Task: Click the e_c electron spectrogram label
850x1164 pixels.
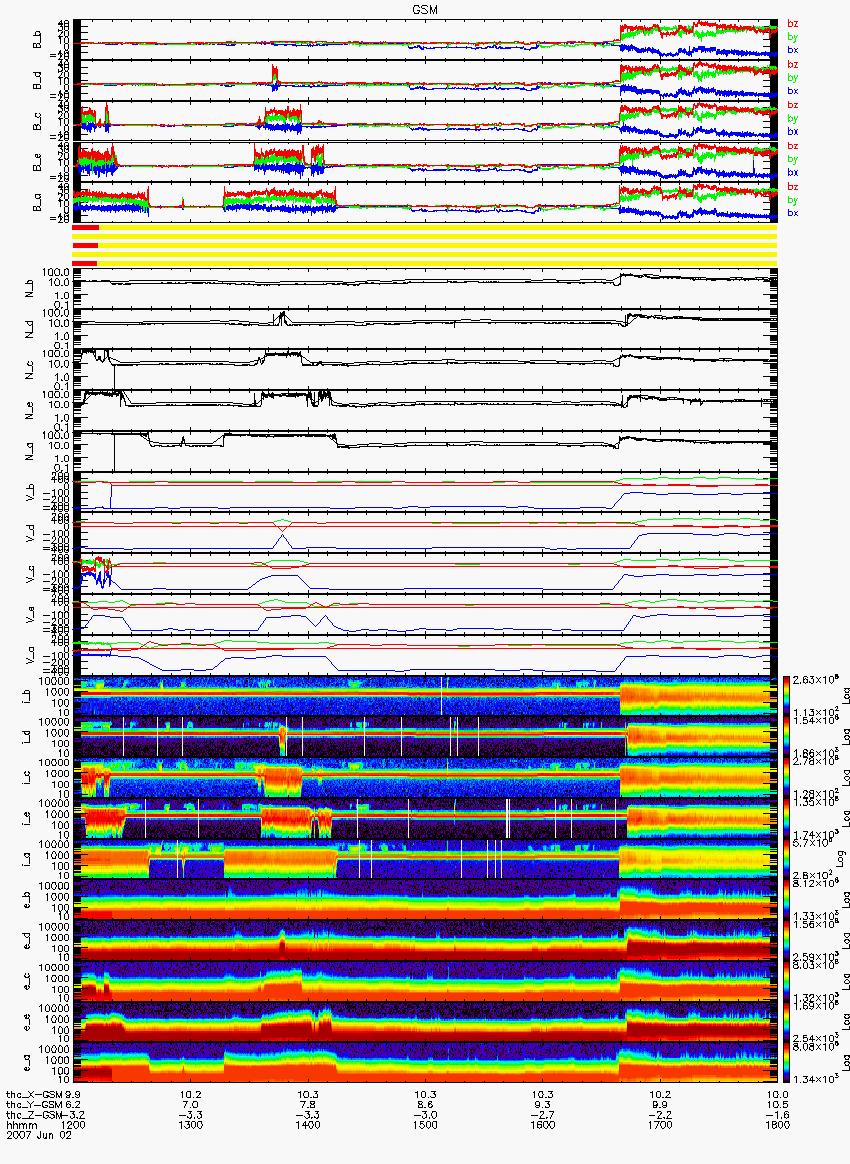Action: 27,981
